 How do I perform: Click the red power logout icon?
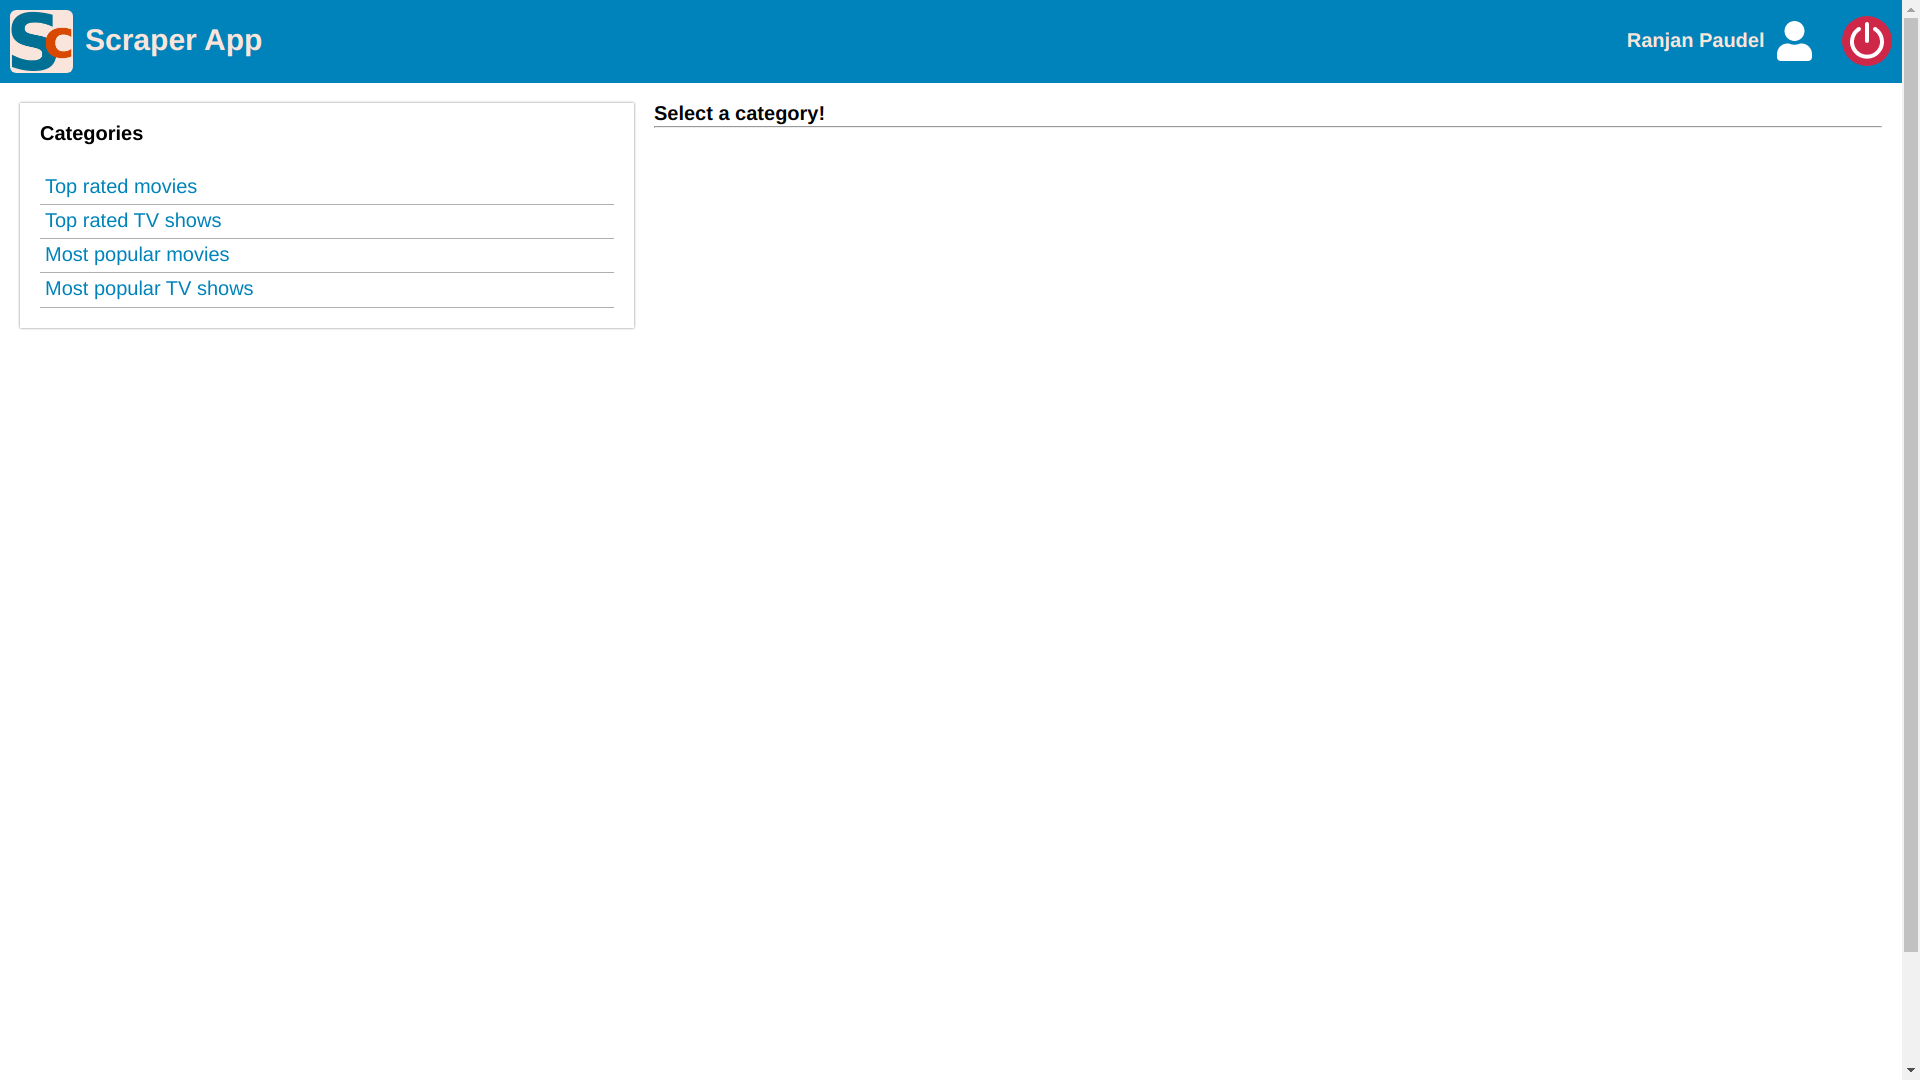pos(1866,41)
